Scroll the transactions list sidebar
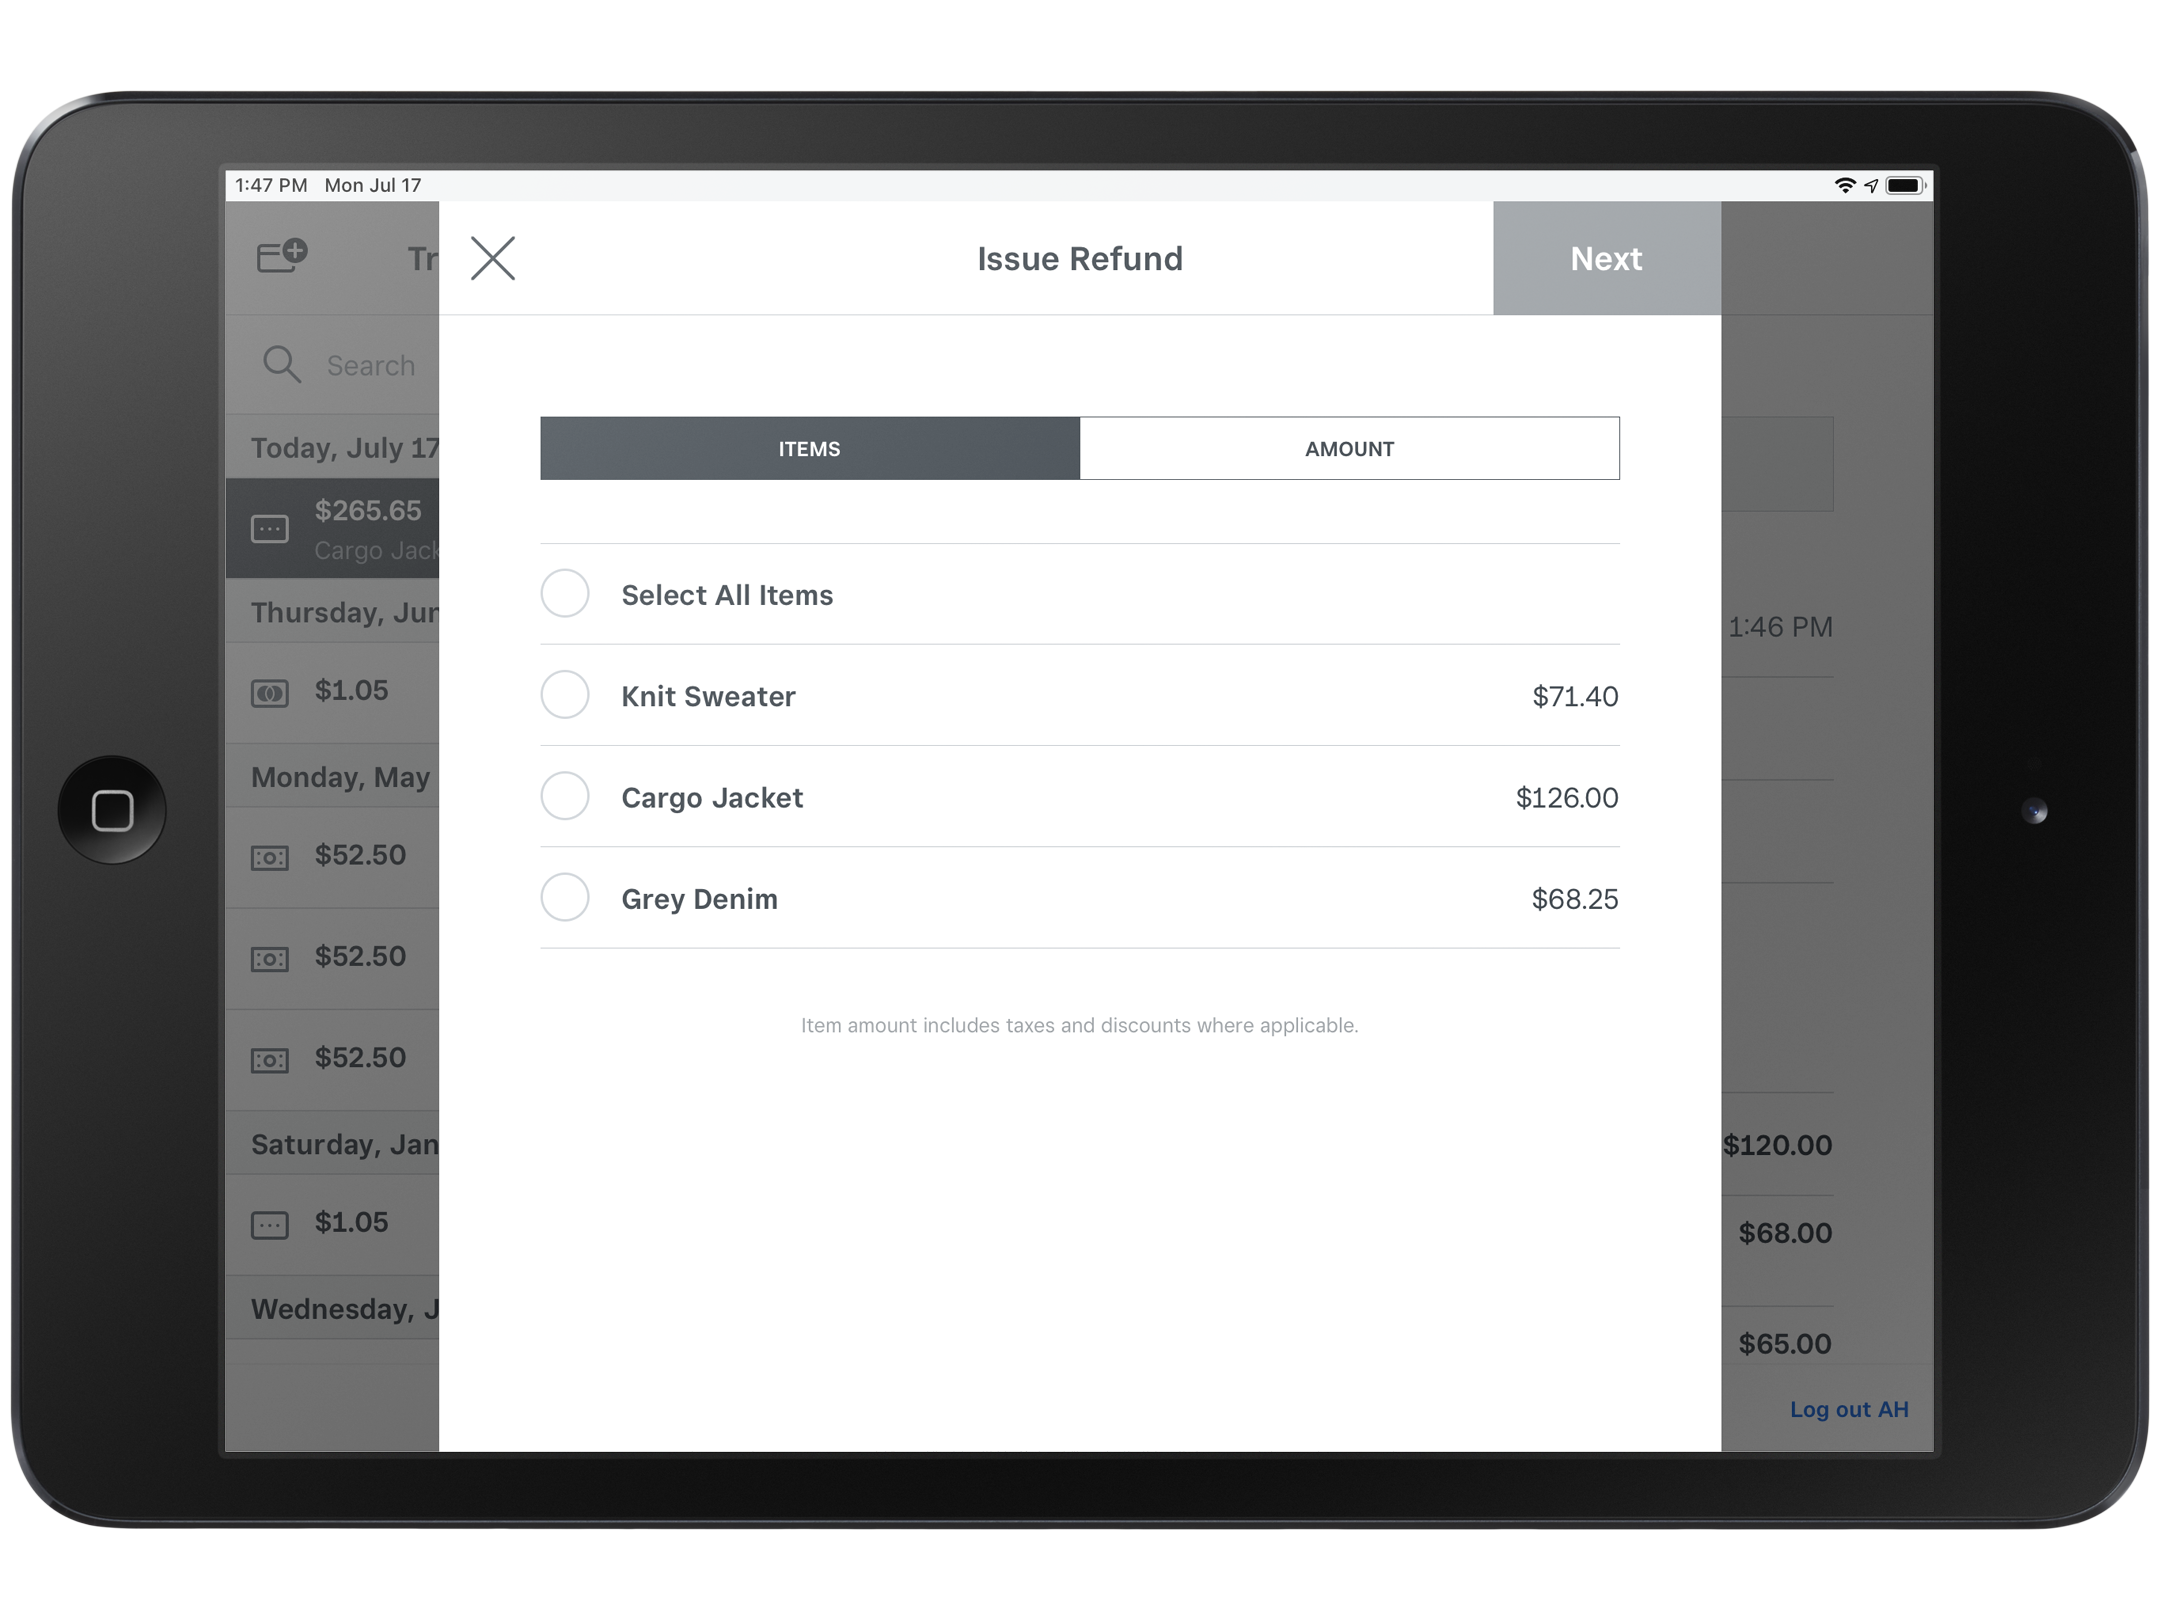Screen dimensions: 2160x1620 [x=340, y=936]
